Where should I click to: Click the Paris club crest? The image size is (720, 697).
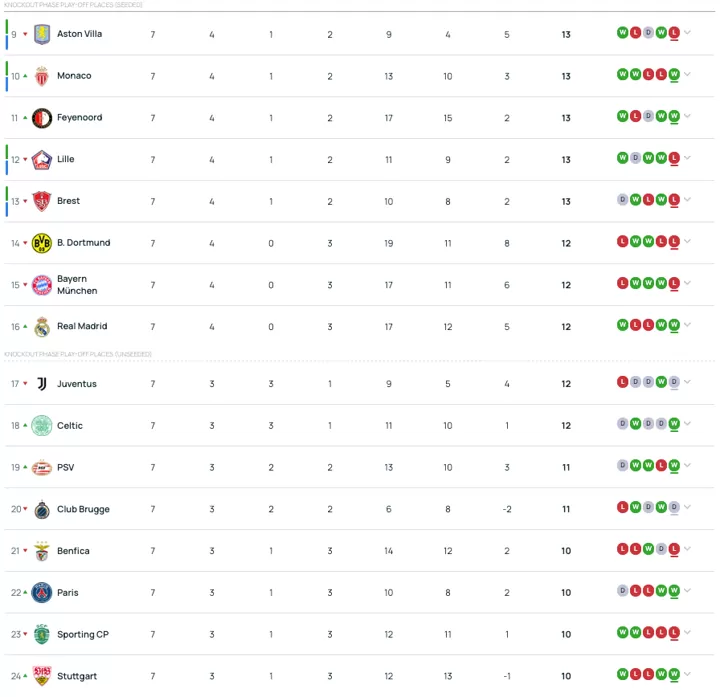tap(42, 592)
